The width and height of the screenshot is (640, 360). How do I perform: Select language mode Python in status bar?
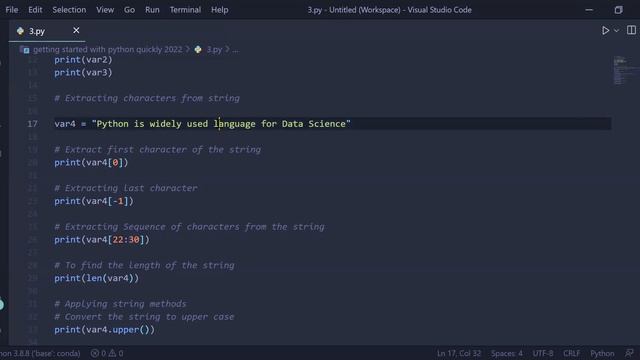pyautogui.click(x=602, y=353)
